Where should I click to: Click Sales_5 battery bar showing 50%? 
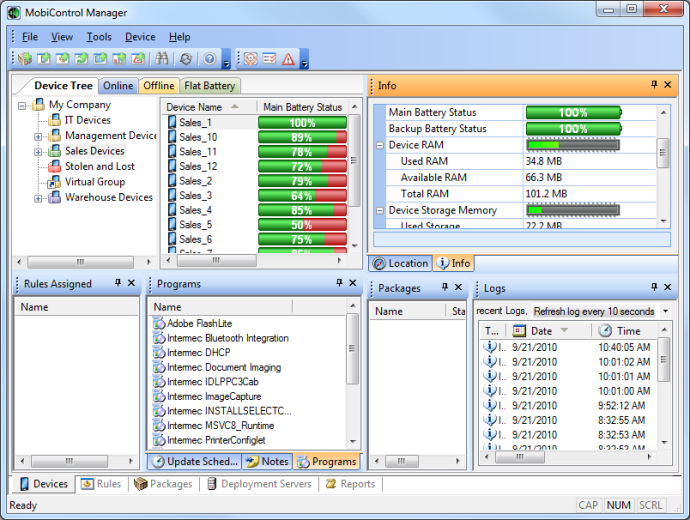[x=302, y=225]
